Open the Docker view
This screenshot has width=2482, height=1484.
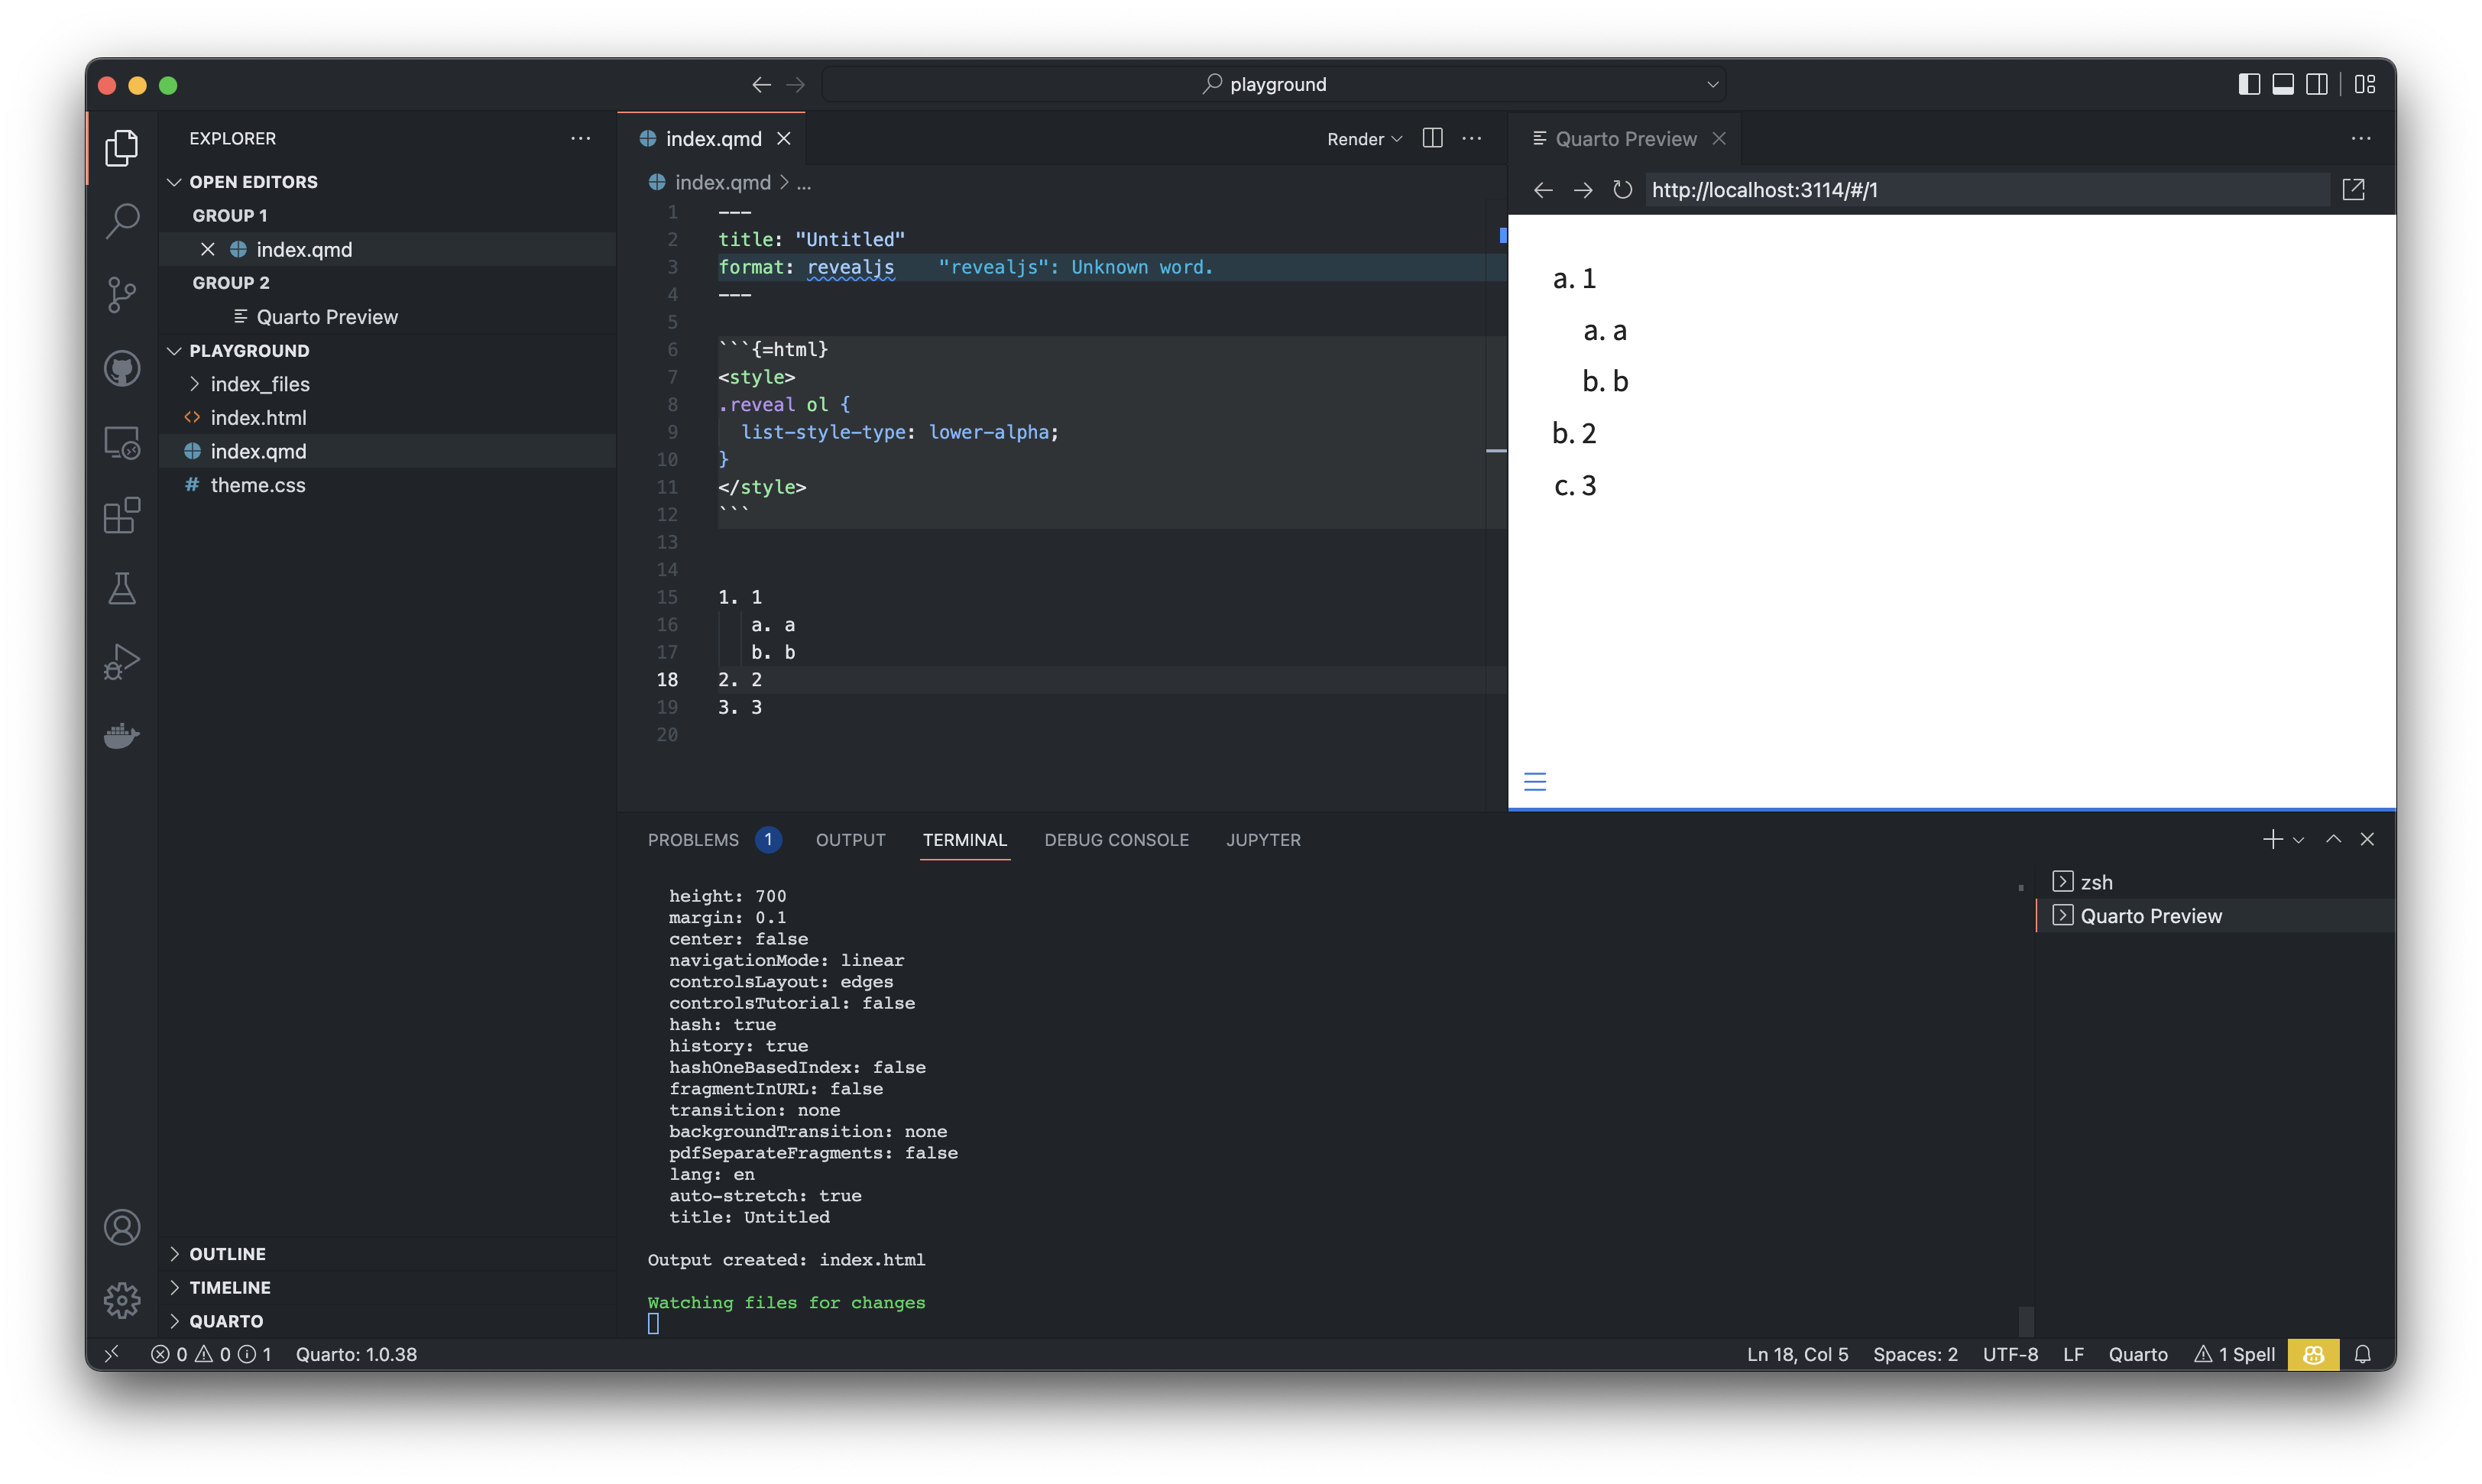tap(122, 736)
